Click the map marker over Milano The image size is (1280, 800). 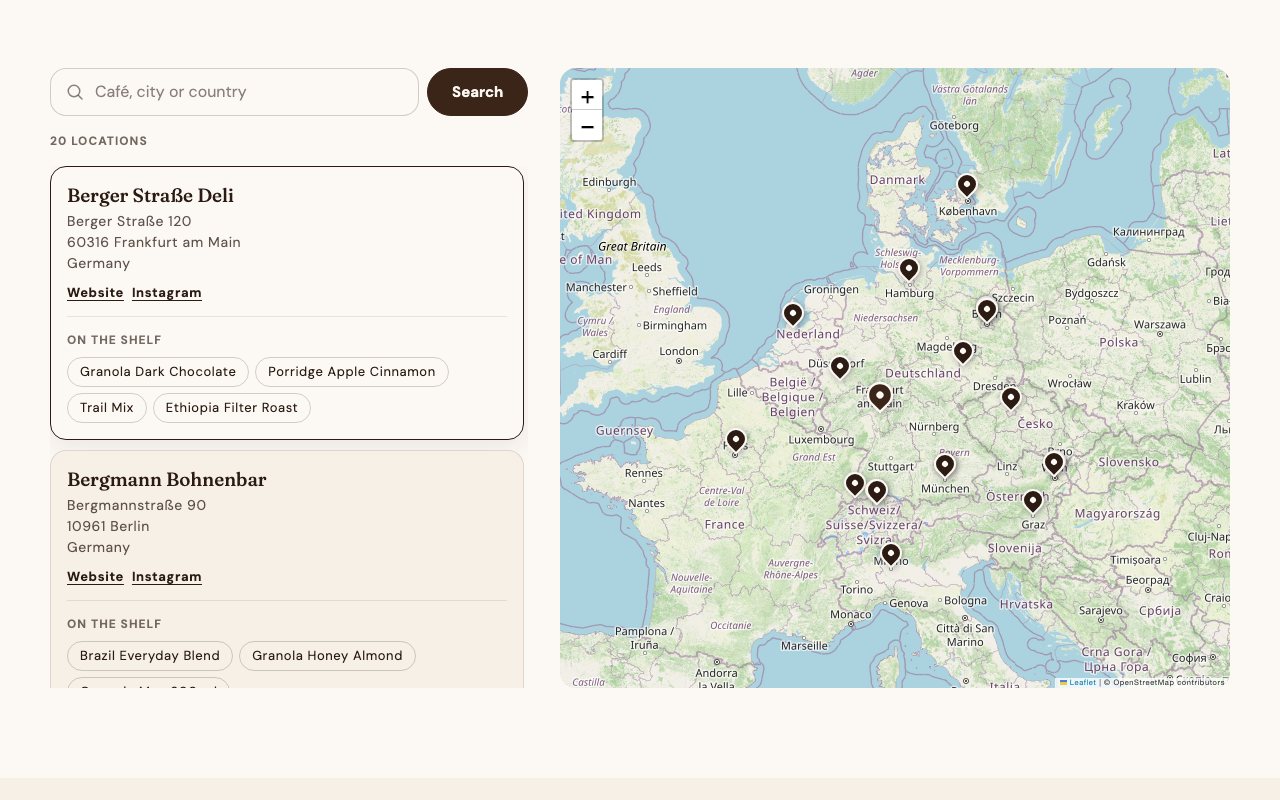coord(891,555)
